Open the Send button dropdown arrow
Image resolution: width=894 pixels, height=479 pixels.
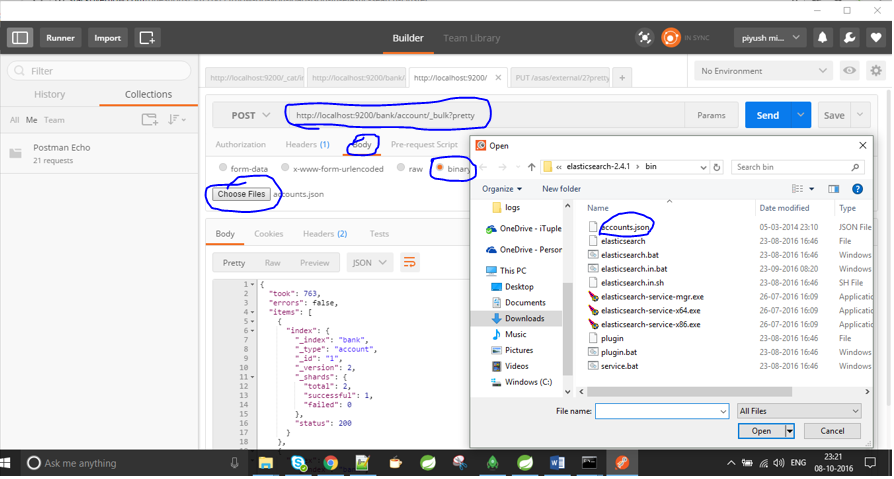pos(800,115)
